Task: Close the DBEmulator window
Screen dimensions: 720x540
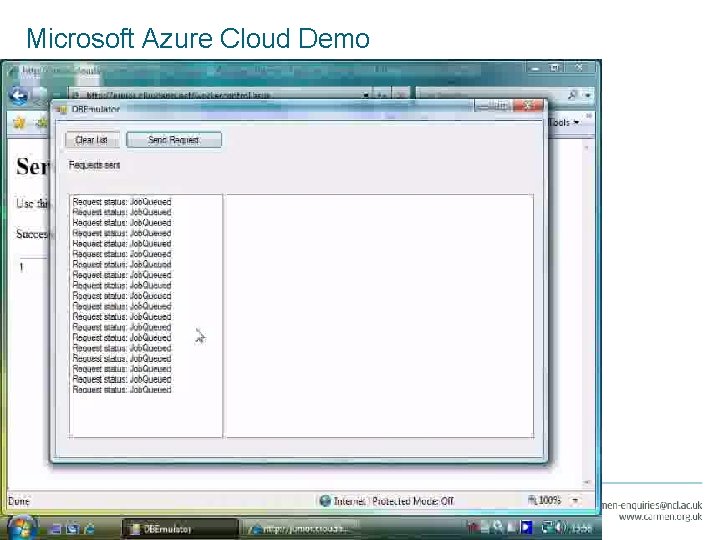Action: tap(528, 106)
